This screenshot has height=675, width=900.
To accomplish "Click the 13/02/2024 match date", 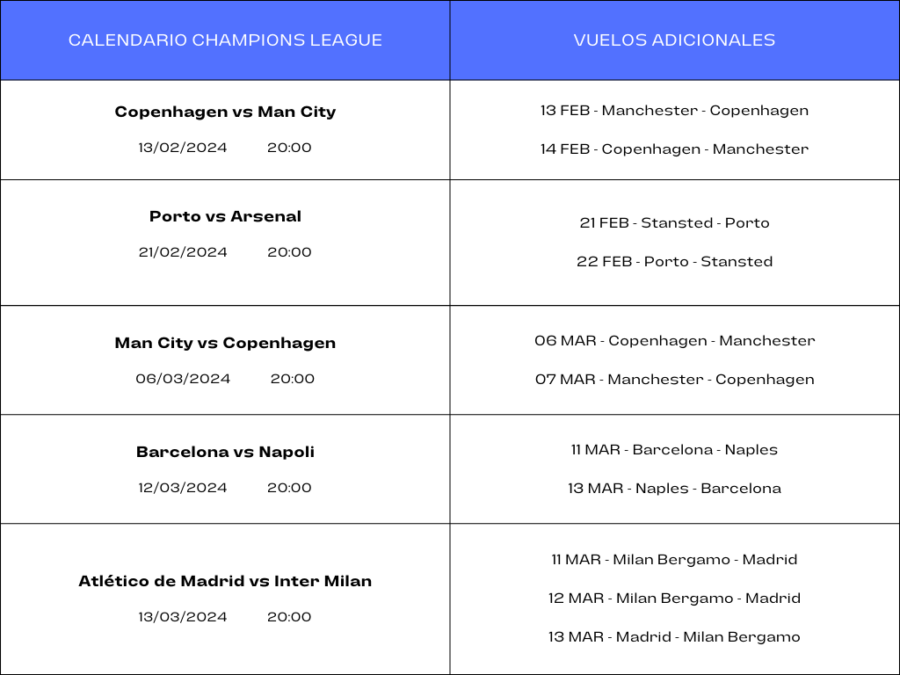I will (183, 147).
